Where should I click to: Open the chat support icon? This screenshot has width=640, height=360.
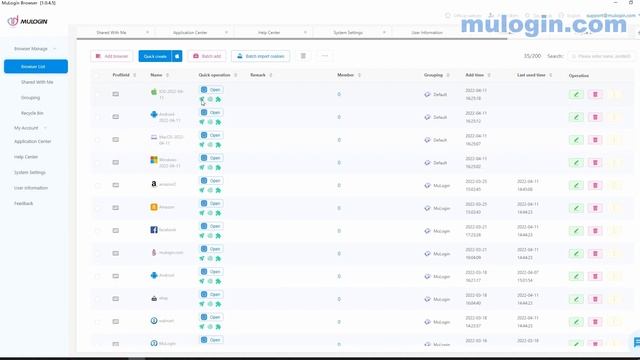(636, 342)
